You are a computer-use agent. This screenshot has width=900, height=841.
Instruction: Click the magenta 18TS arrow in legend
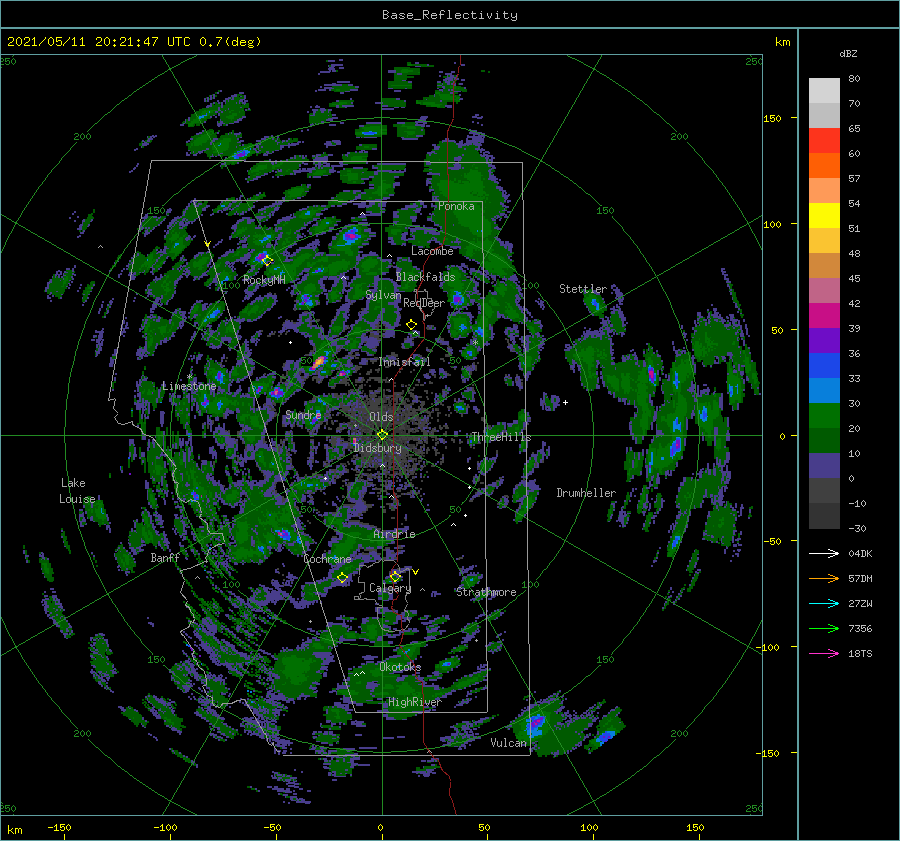point(824,653)
